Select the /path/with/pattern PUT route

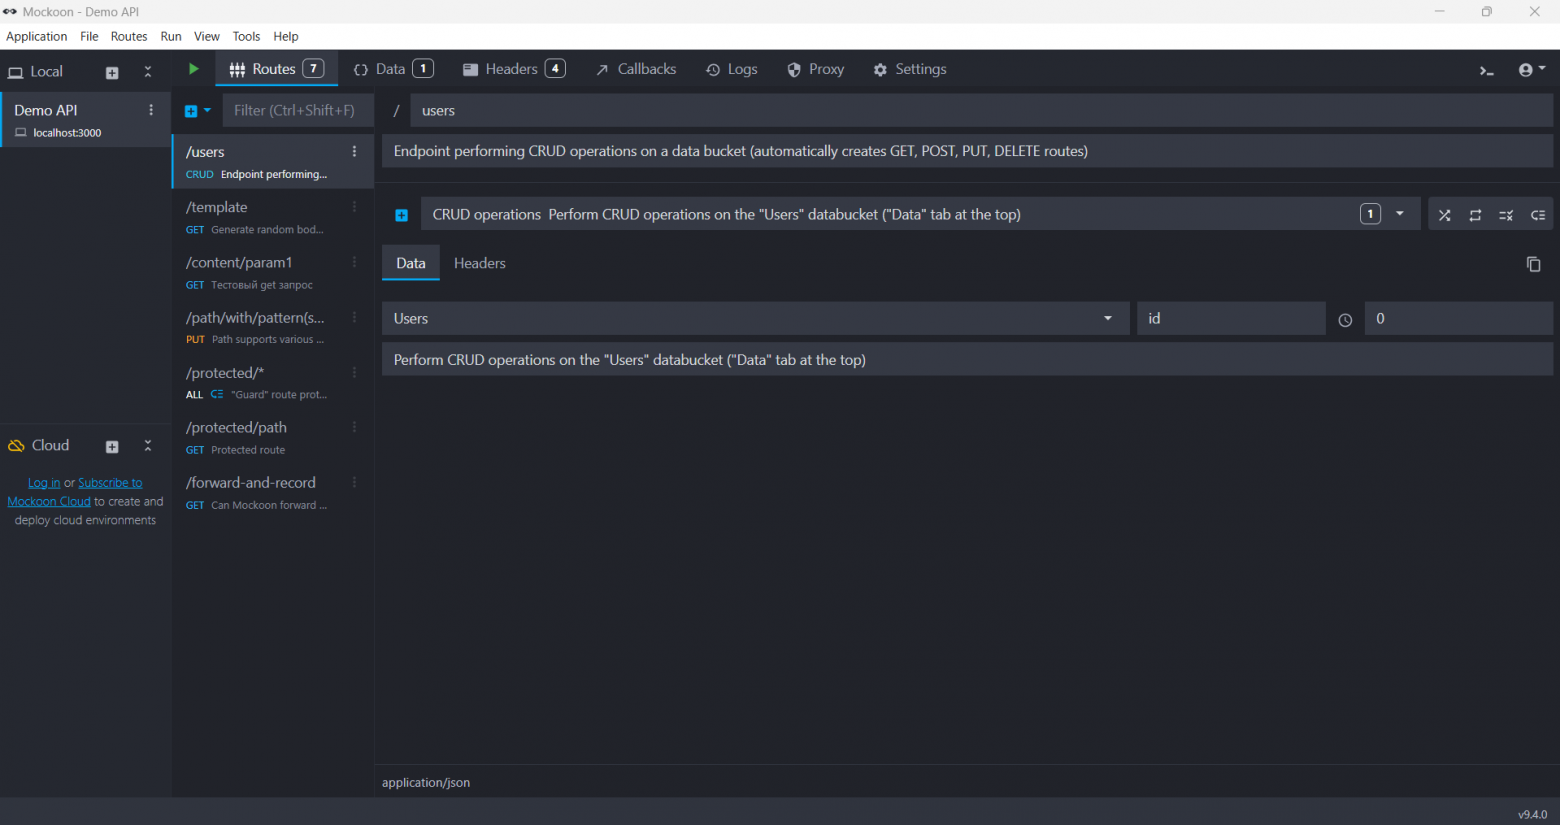click(x=273, y=327)
